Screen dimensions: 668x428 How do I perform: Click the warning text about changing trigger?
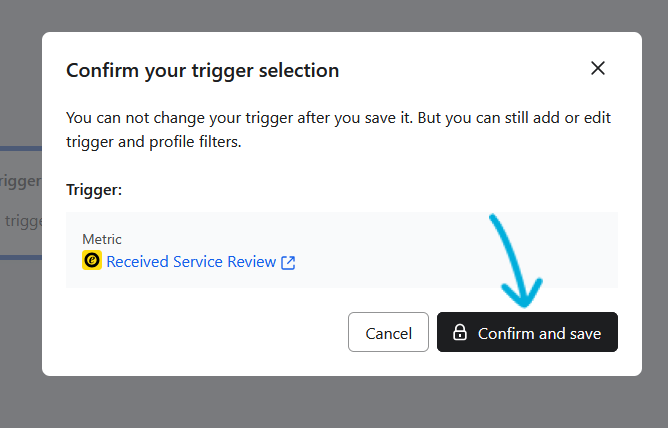[x=338, y=118]
